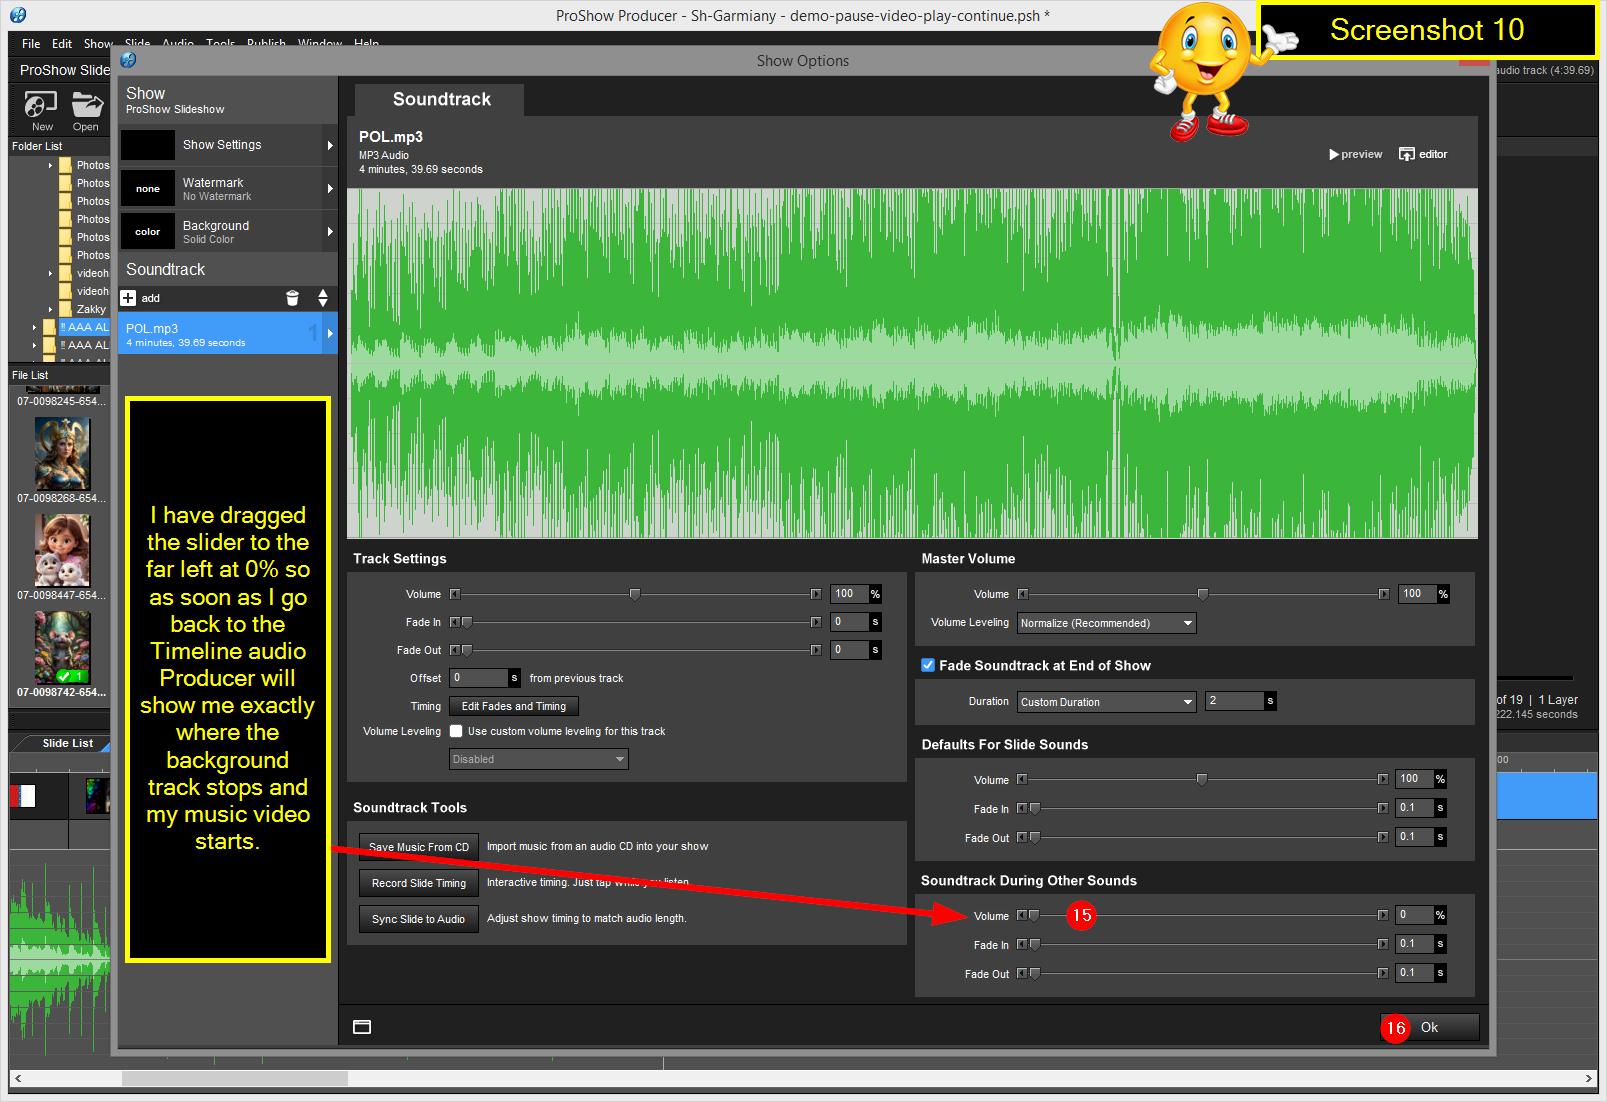Click the Offset seconds input field
This screenshot has width=1607, height=1102.
479,678
